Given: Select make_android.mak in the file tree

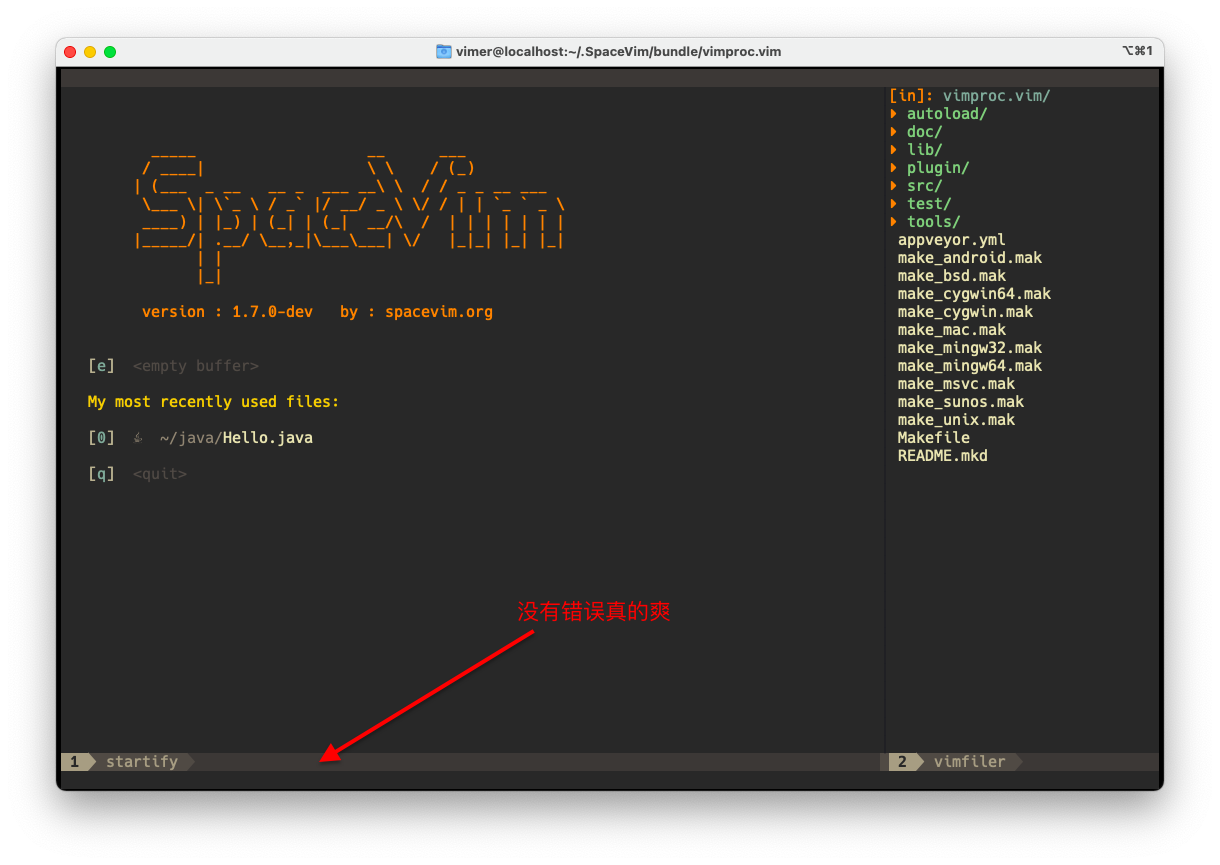Looking at the screenshot, I should click(x=970, y=258).
